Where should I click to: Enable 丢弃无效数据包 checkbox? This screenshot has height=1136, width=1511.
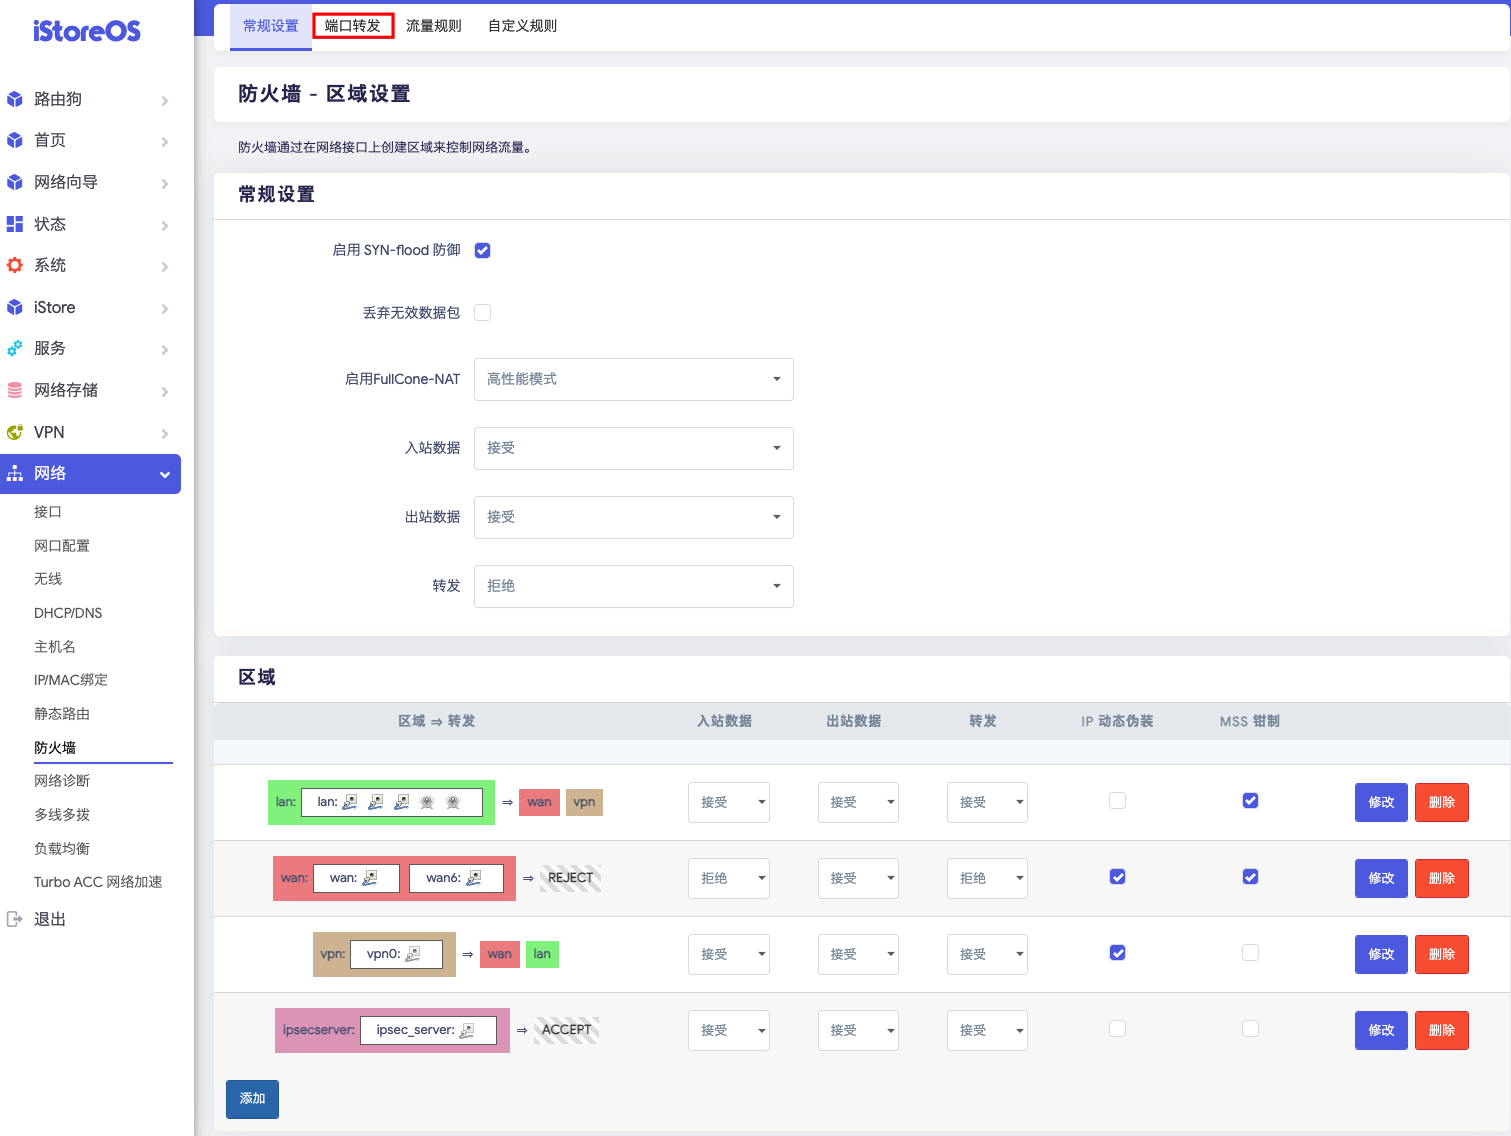tap(483, 312)
